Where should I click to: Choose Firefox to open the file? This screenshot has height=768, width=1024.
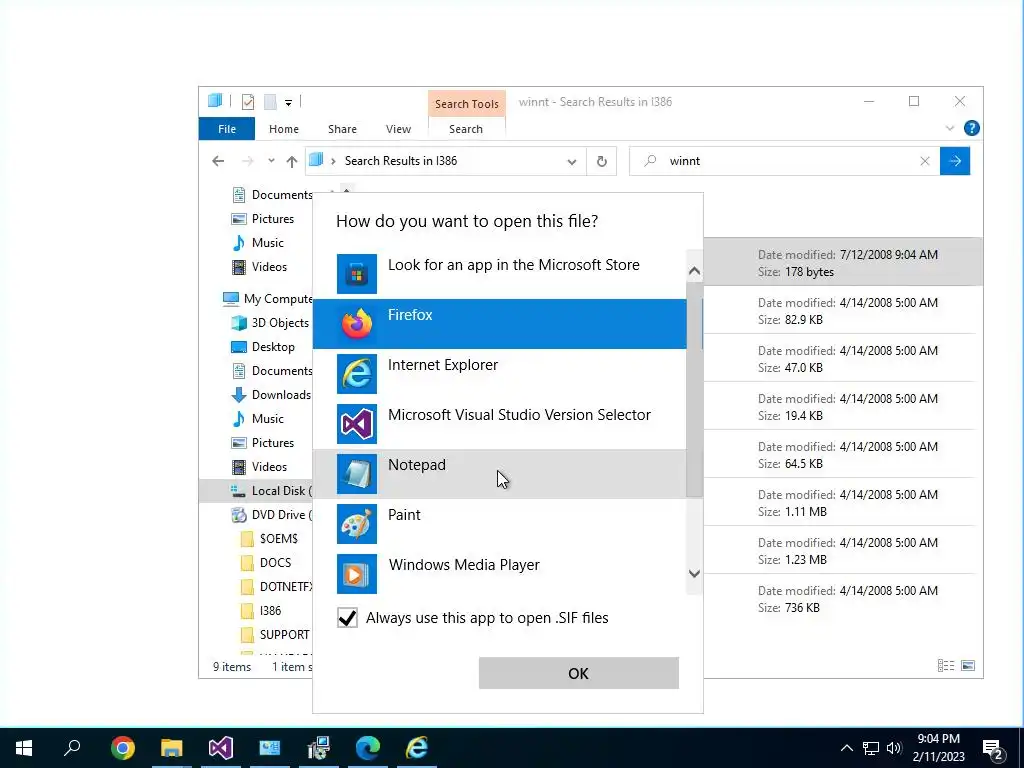pos(500,324)
